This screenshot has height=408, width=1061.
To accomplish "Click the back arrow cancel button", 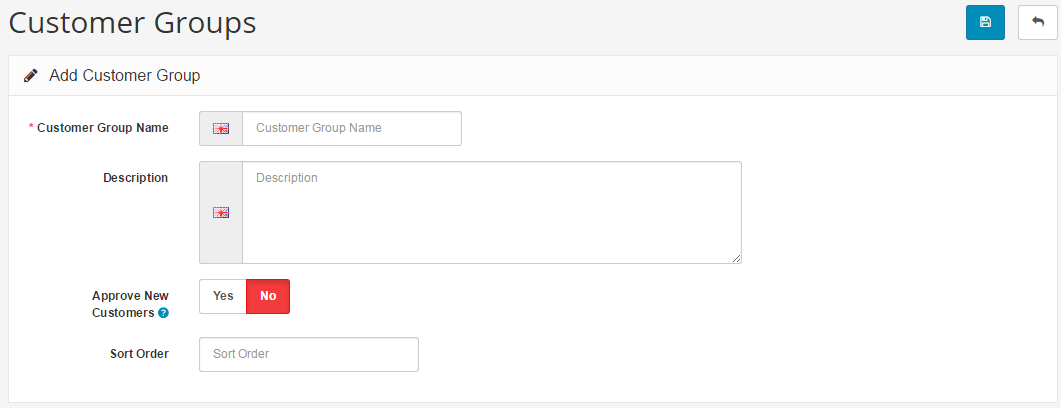I will click(1037, 22).
